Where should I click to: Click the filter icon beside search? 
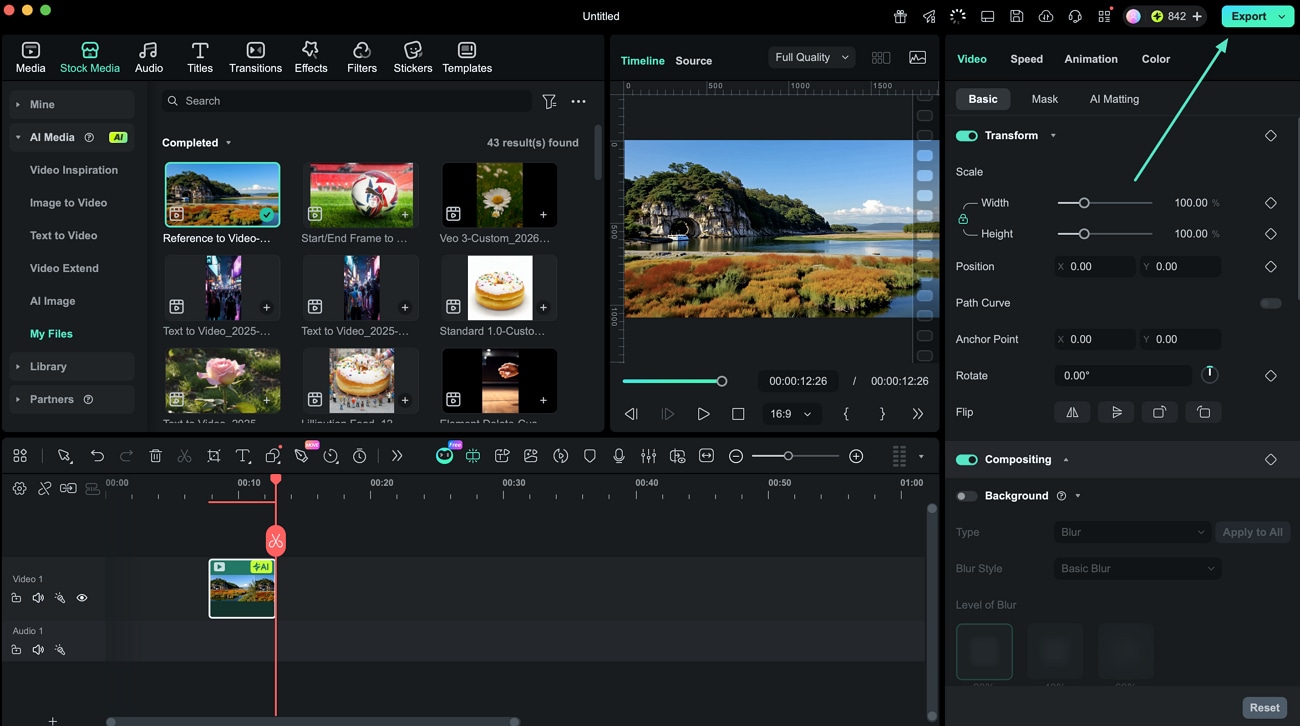(x=549, y=101)
